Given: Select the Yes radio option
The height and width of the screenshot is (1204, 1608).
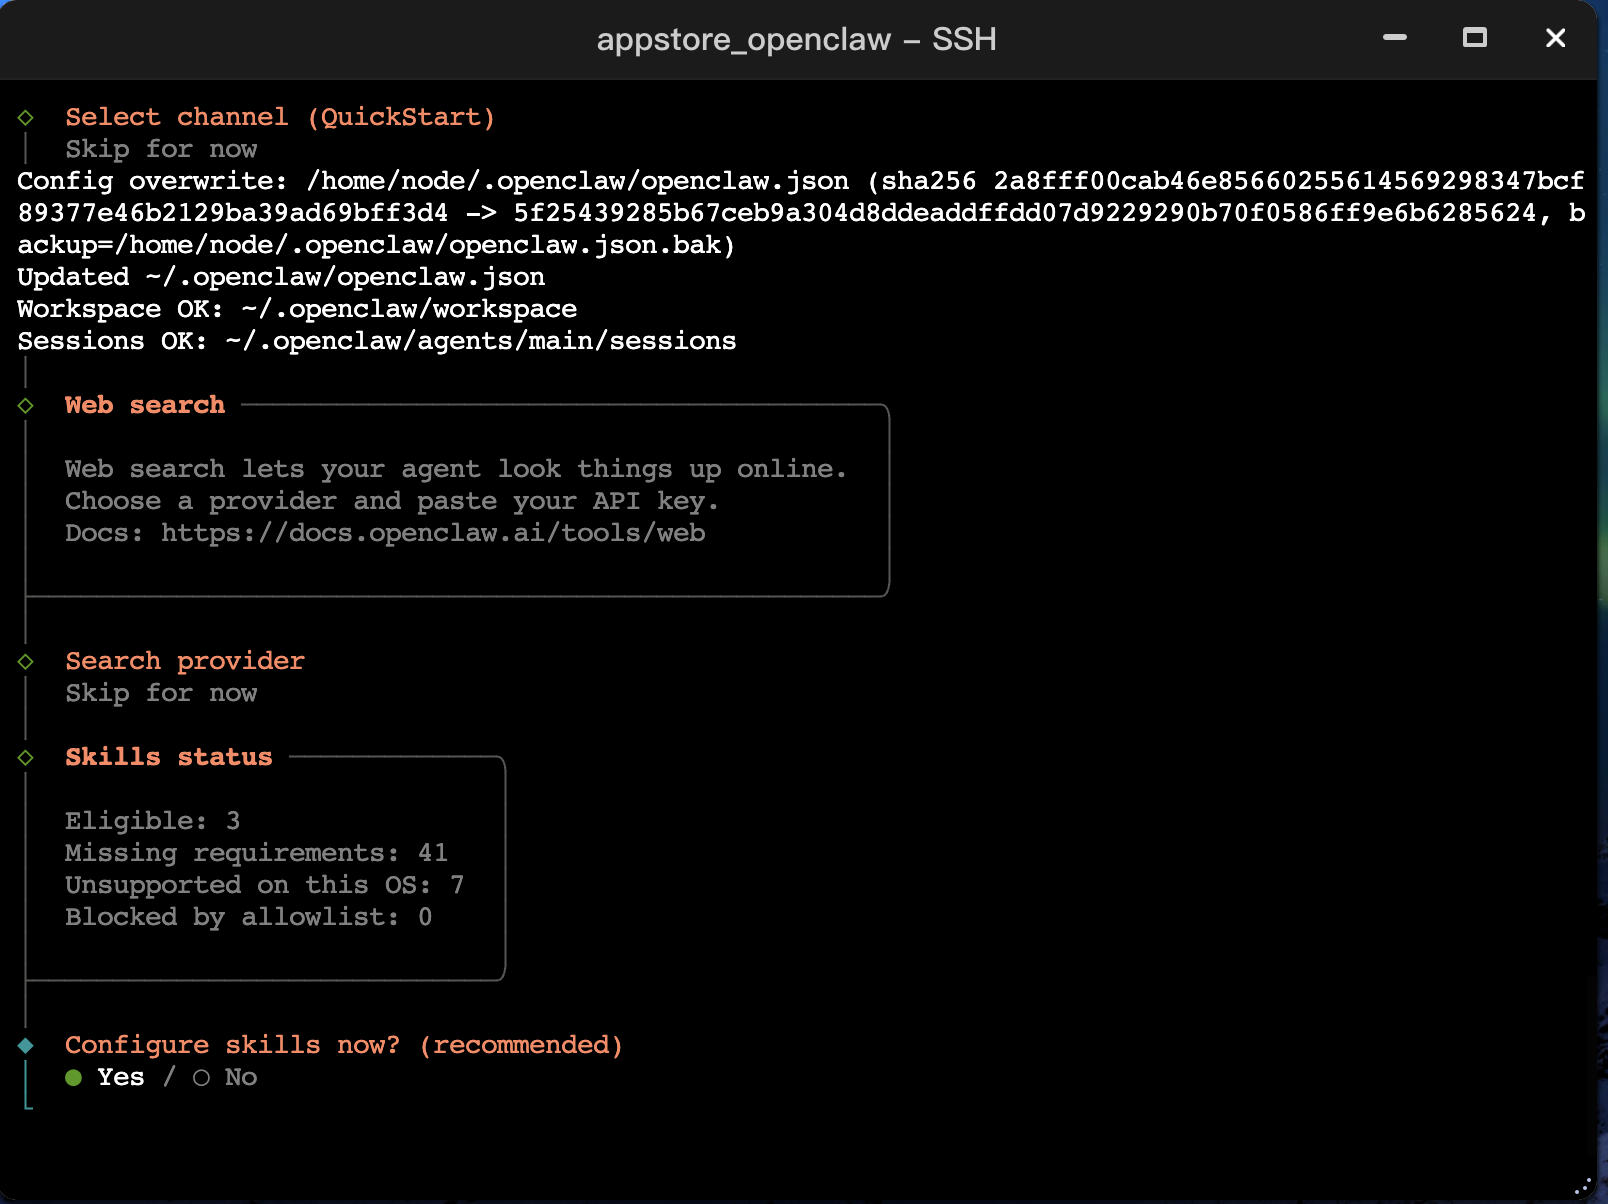Looking at the screenshot, I should (74, 1077).
